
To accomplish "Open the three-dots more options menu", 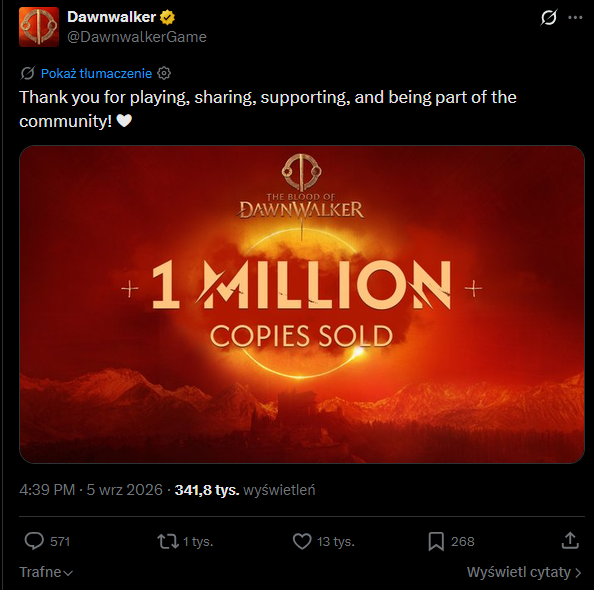I will click(x=575, y=17).
